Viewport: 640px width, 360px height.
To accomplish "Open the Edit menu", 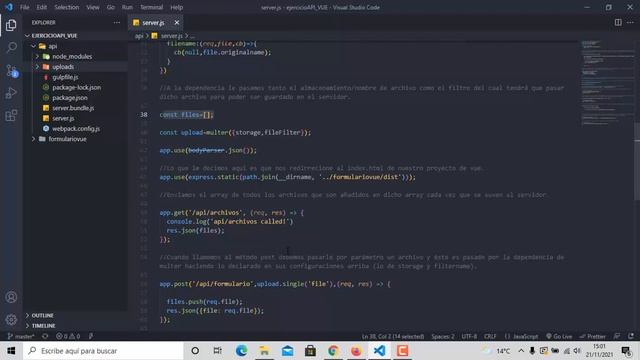I will pyautogui.click(x=42, y=7).
